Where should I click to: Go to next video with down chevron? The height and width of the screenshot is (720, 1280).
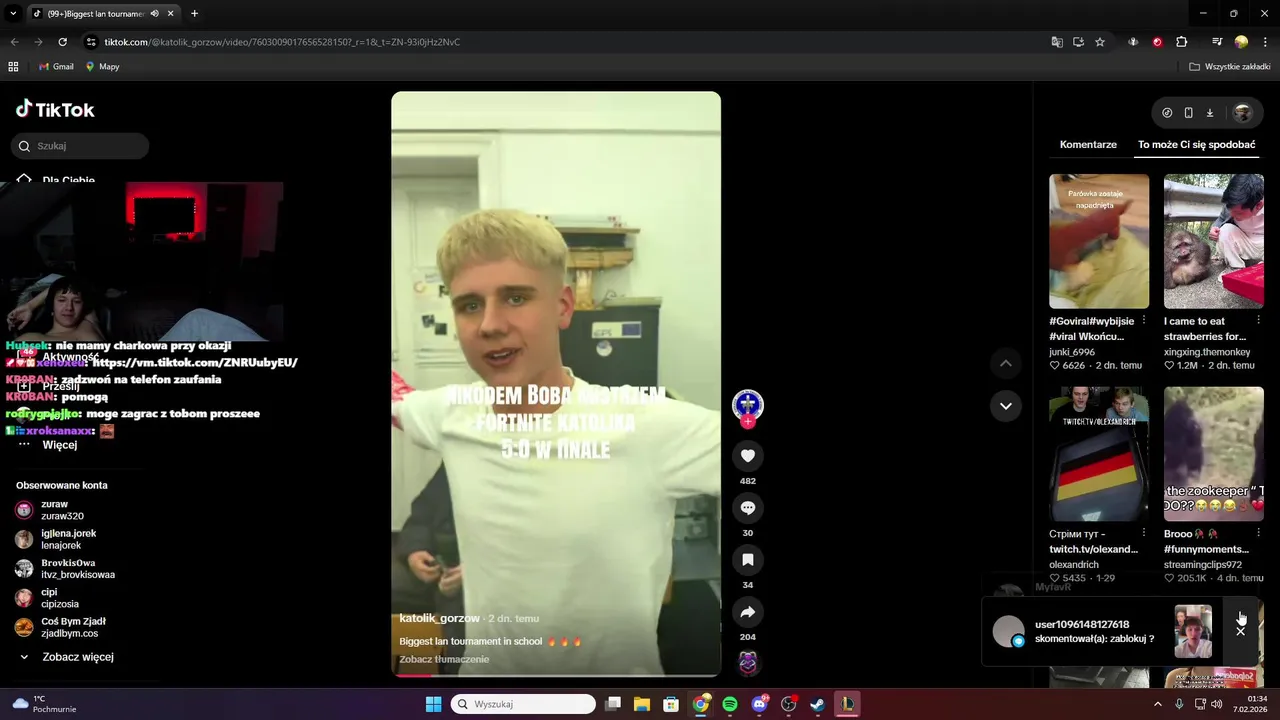pyautogui.click(x=1005, y=406)
